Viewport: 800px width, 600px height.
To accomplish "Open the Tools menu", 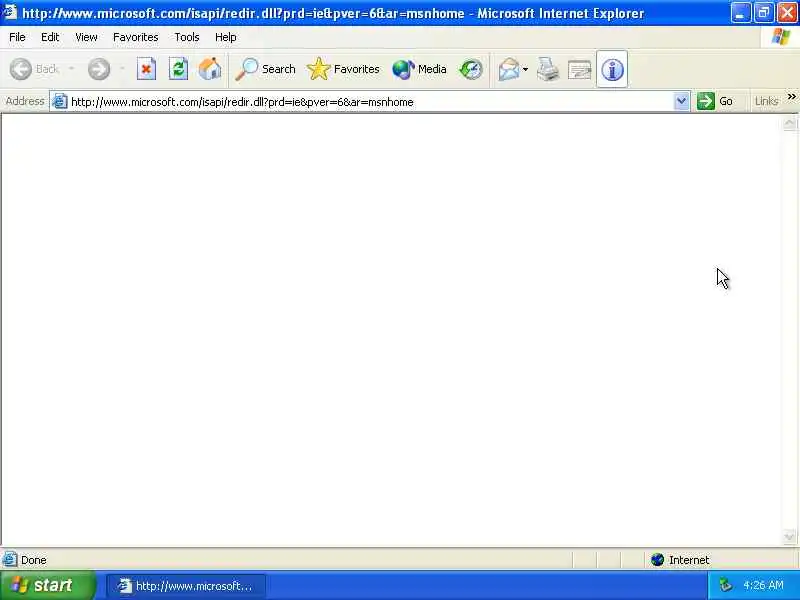I will pos(187,37).
